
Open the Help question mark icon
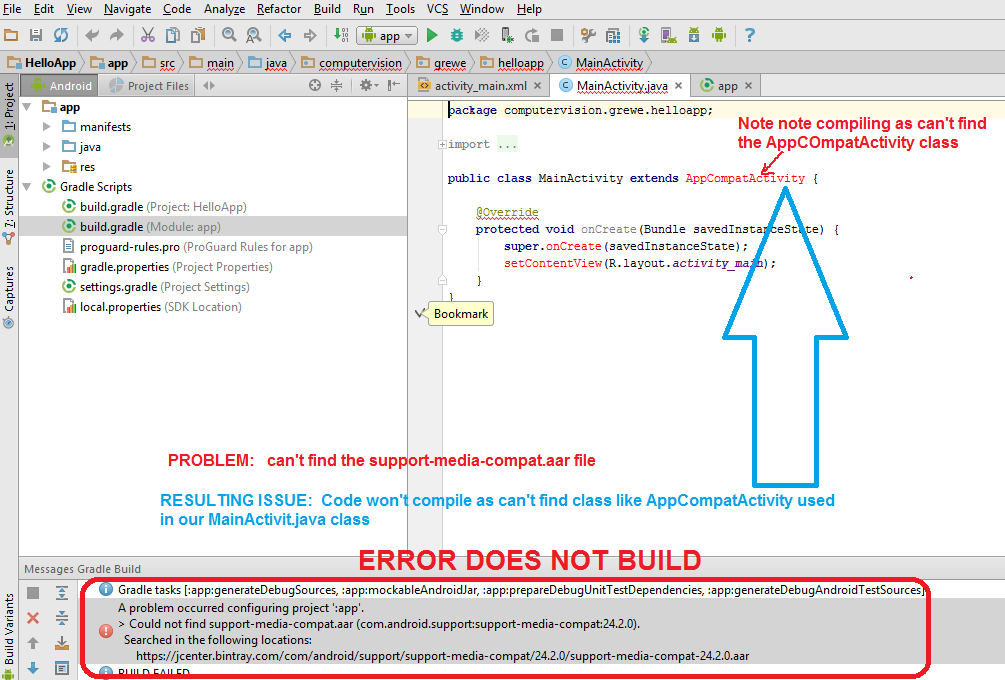(x=749, y=35)
